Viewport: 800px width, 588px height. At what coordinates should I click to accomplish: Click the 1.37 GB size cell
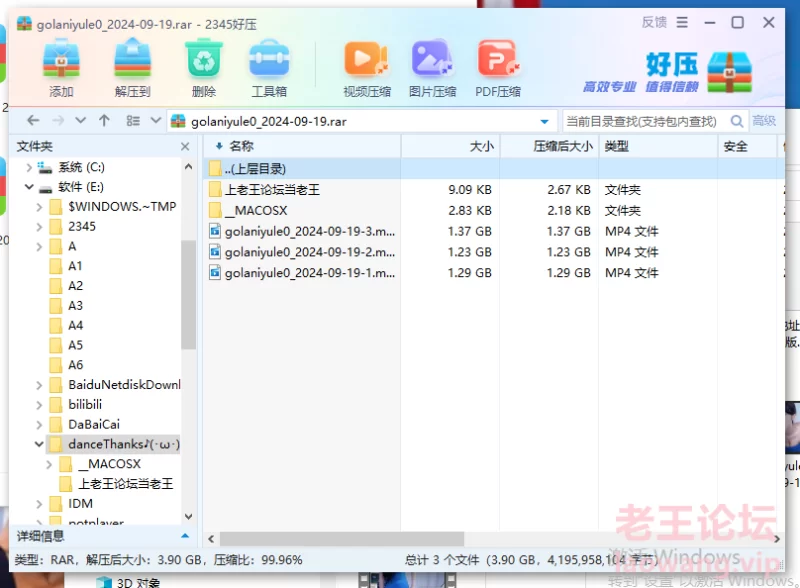coord(469,231)
